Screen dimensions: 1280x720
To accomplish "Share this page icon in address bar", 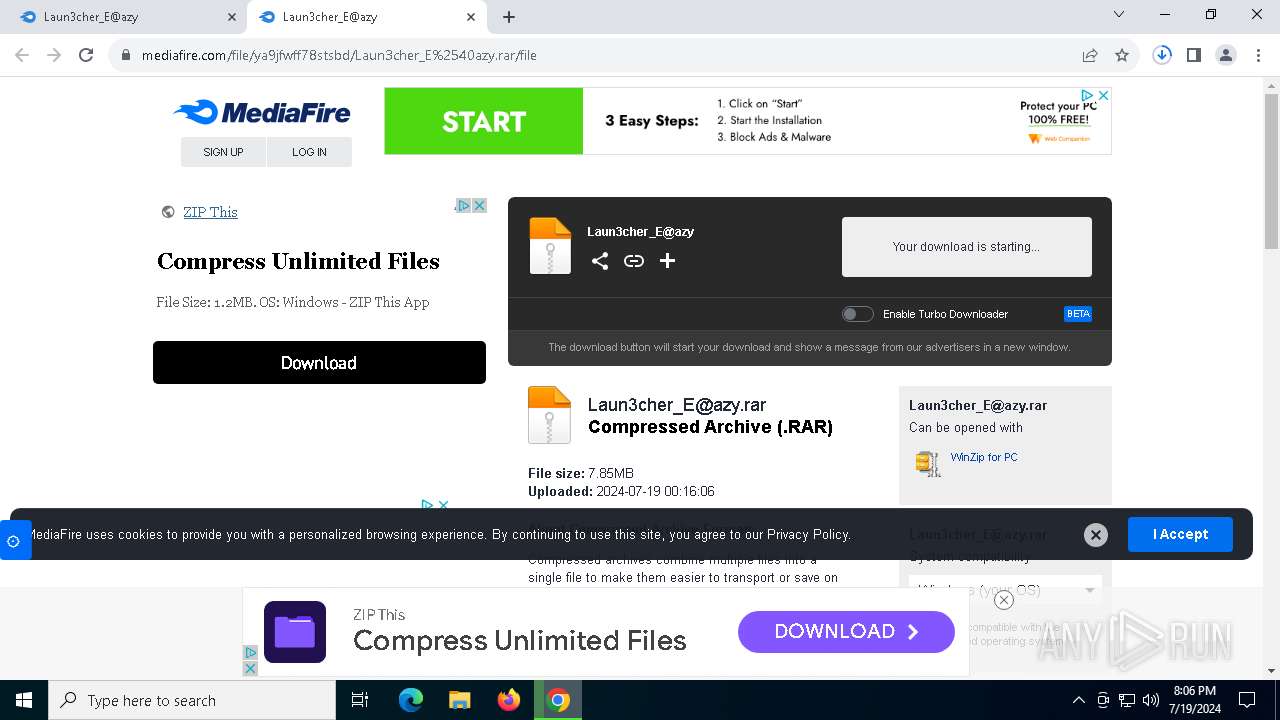I will tap(1090, 55).
